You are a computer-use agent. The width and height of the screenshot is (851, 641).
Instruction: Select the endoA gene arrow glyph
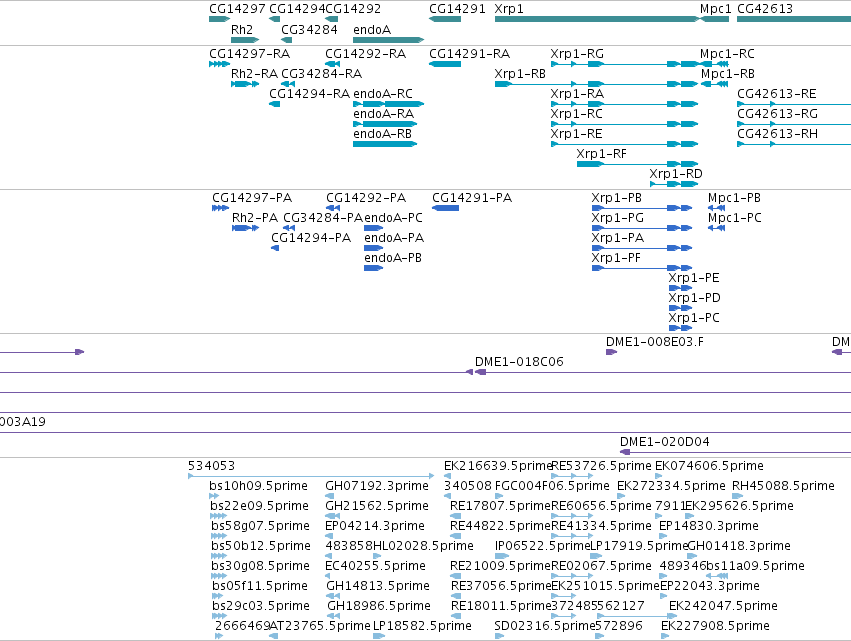(x=388, y=40)
